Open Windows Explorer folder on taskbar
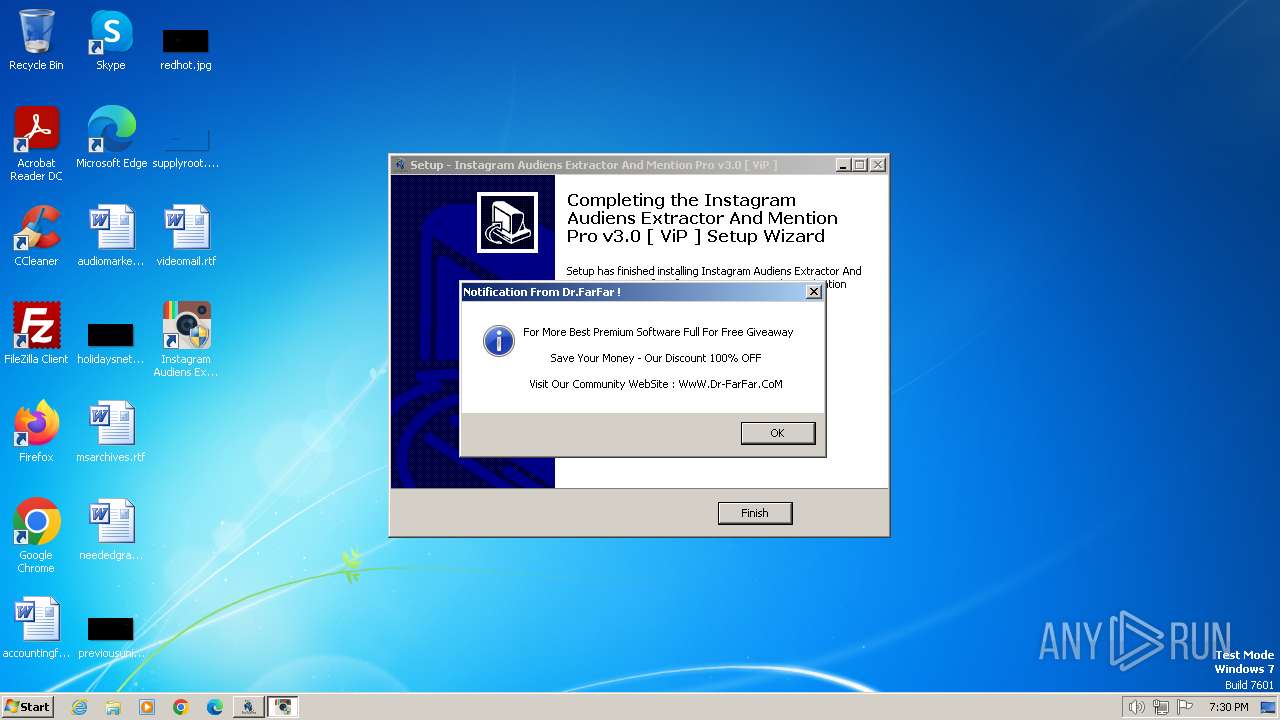1280x720 pixels. pyautogui.click(x=113, y=707)
